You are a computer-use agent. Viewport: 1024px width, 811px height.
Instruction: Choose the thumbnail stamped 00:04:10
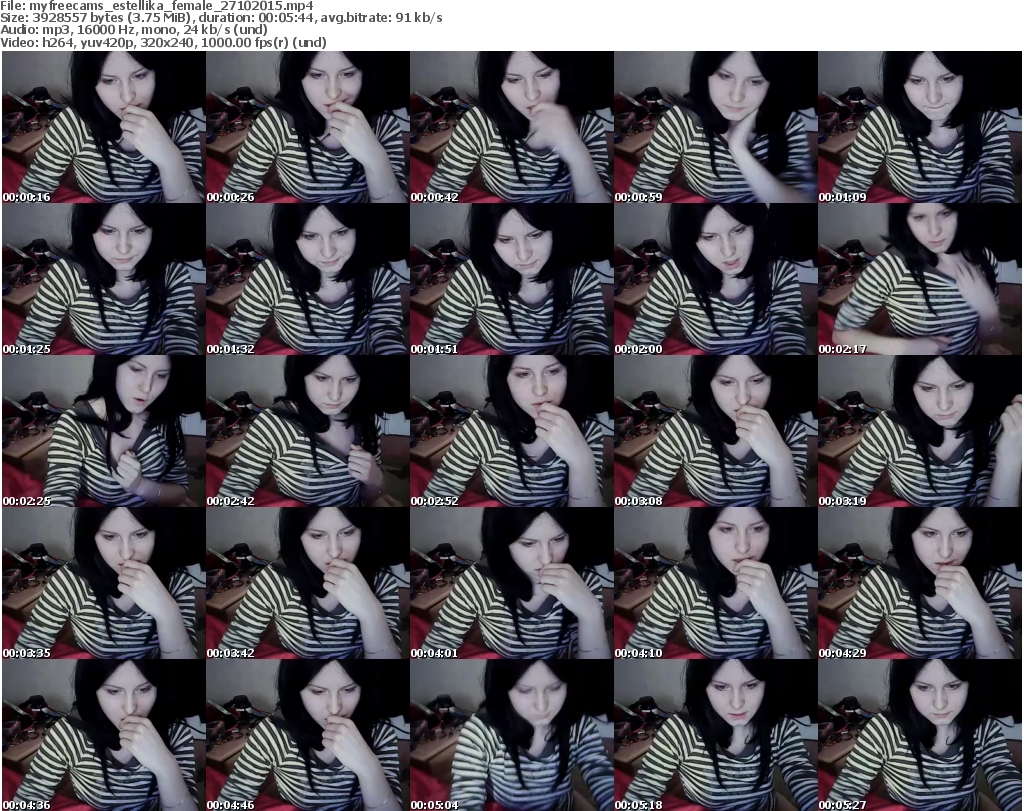(716, 584)
